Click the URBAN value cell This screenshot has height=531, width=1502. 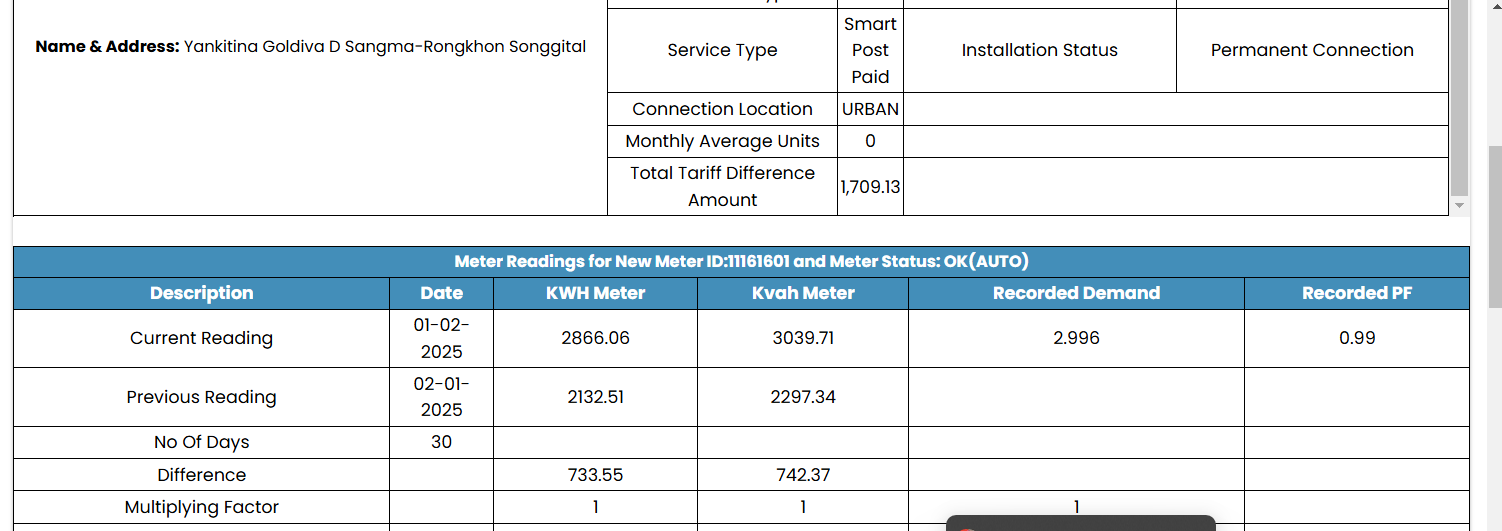click(870, 109)
